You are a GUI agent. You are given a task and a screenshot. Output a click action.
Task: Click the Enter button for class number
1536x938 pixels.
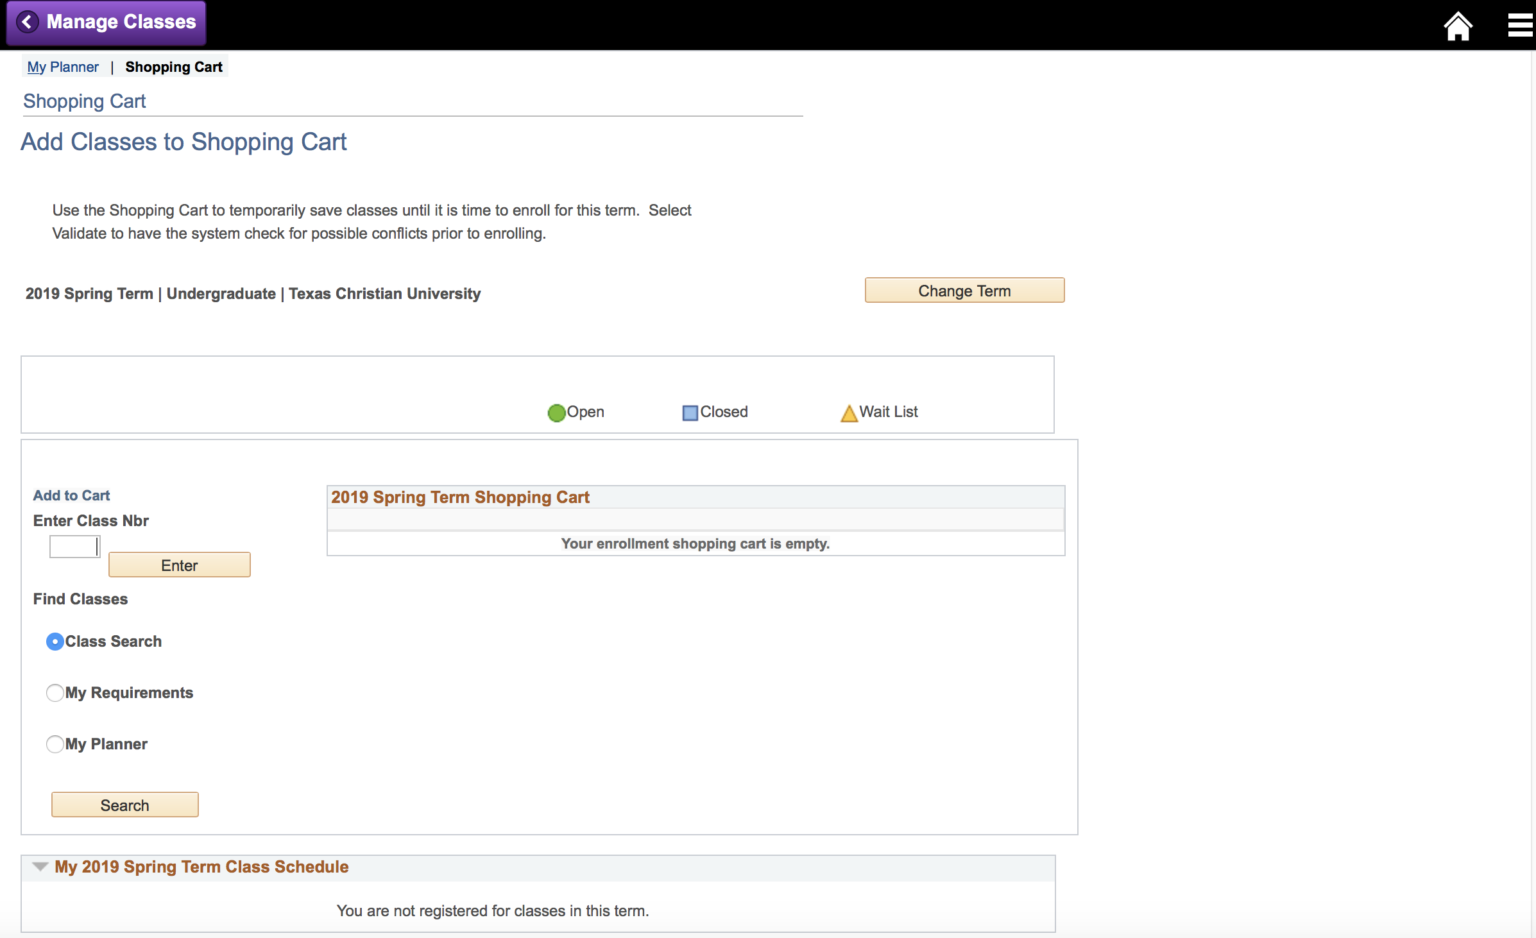pyautogui.click(x=179, y=565)
